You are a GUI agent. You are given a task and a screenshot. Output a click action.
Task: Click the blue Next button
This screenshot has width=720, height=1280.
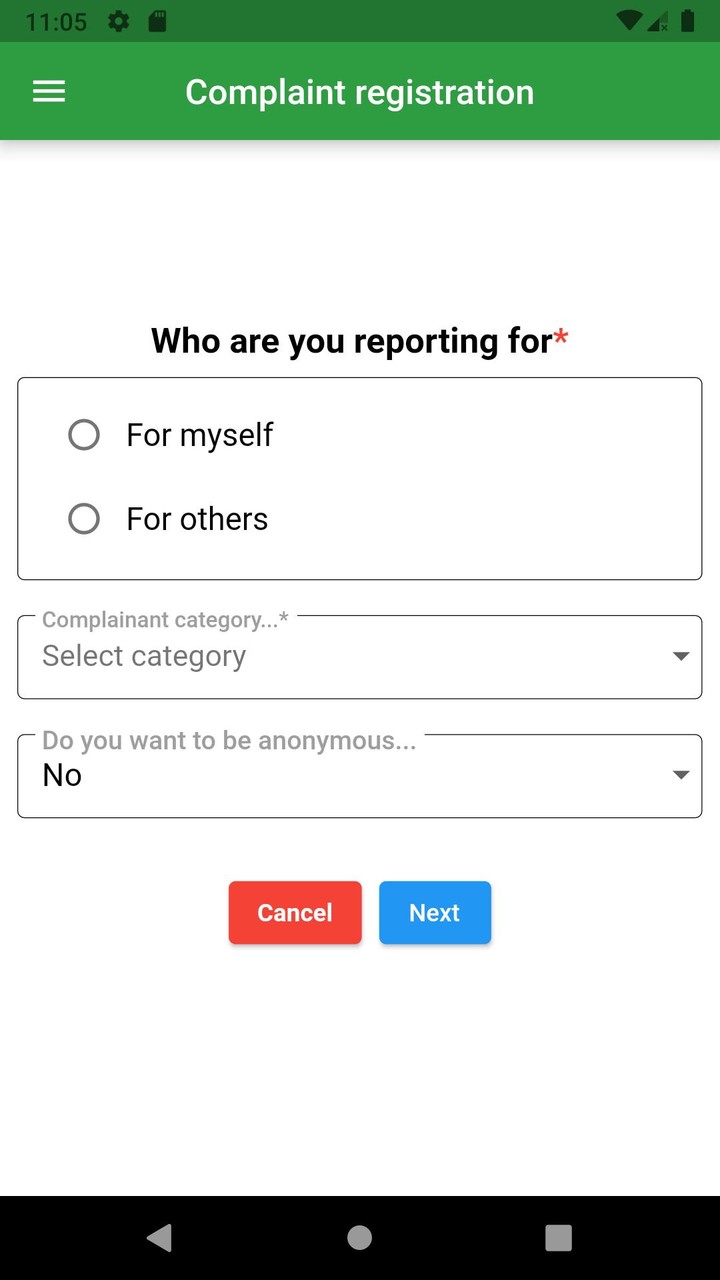(435, 913)
